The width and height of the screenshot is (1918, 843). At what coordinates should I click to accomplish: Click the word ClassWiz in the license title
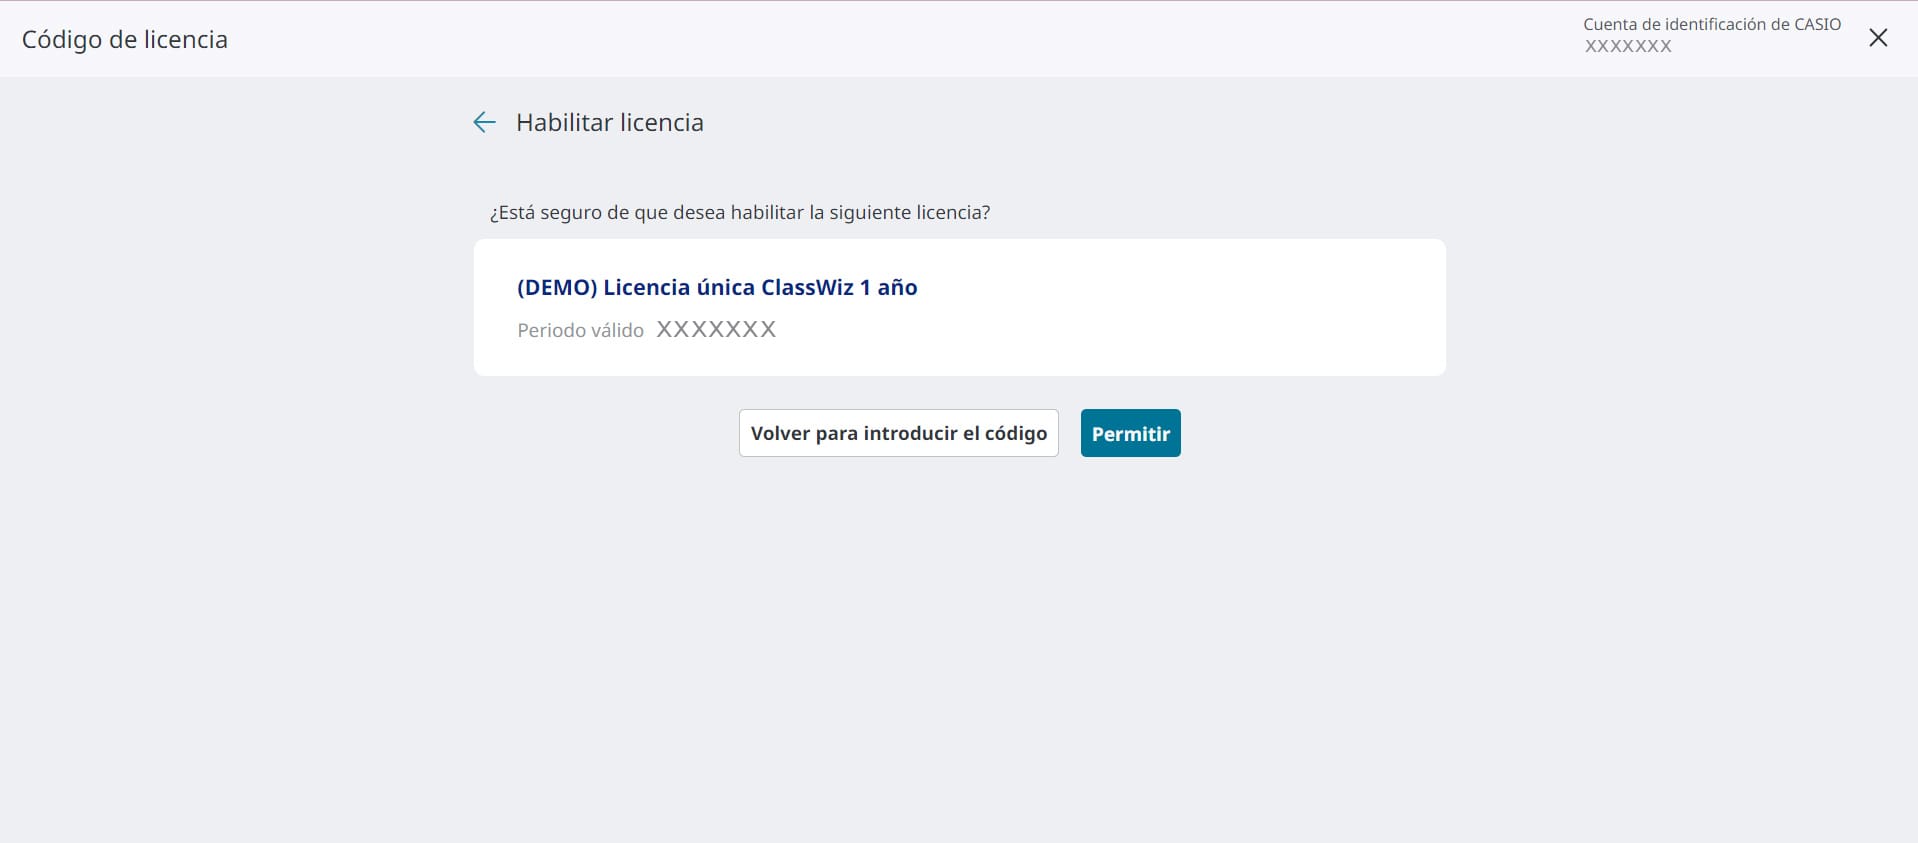click(x=807, y=287)
